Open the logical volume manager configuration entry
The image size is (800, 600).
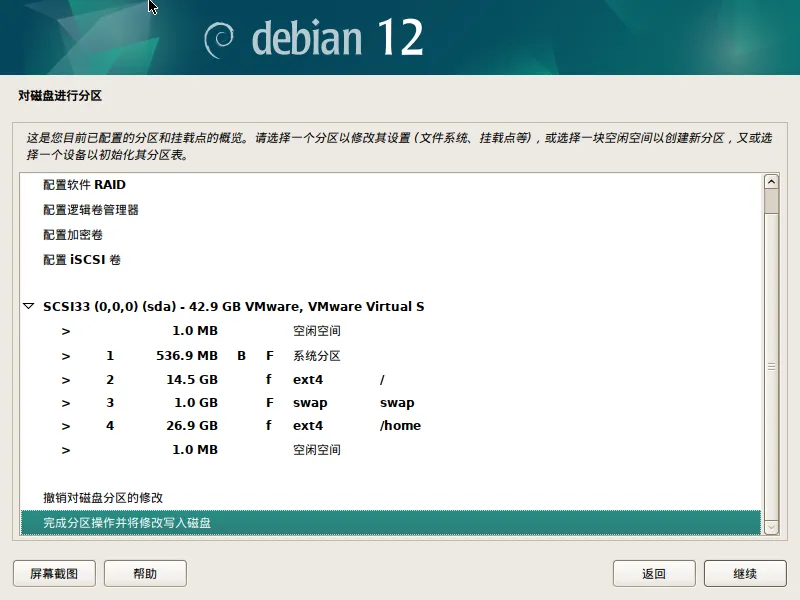point(391,210)
